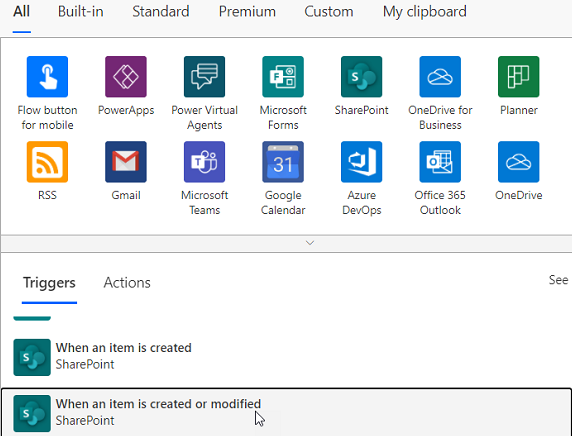Select 'When an item is created' trigger

286,357
